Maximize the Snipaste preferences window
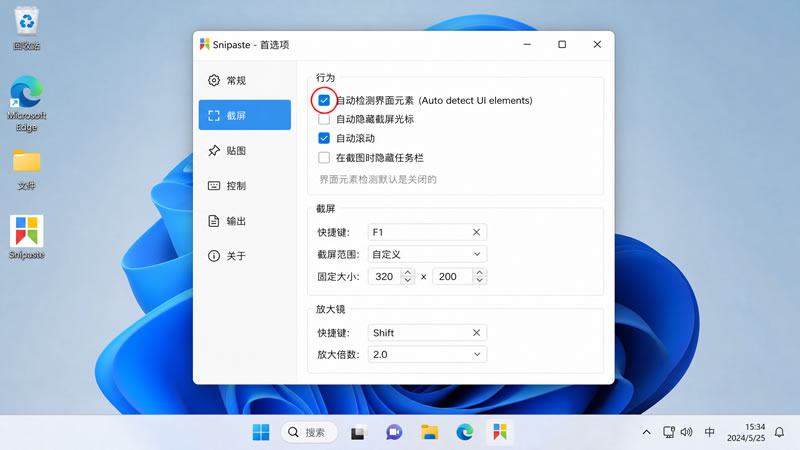Viewport: 800px width, 450px height. click(x=562, y=44)
